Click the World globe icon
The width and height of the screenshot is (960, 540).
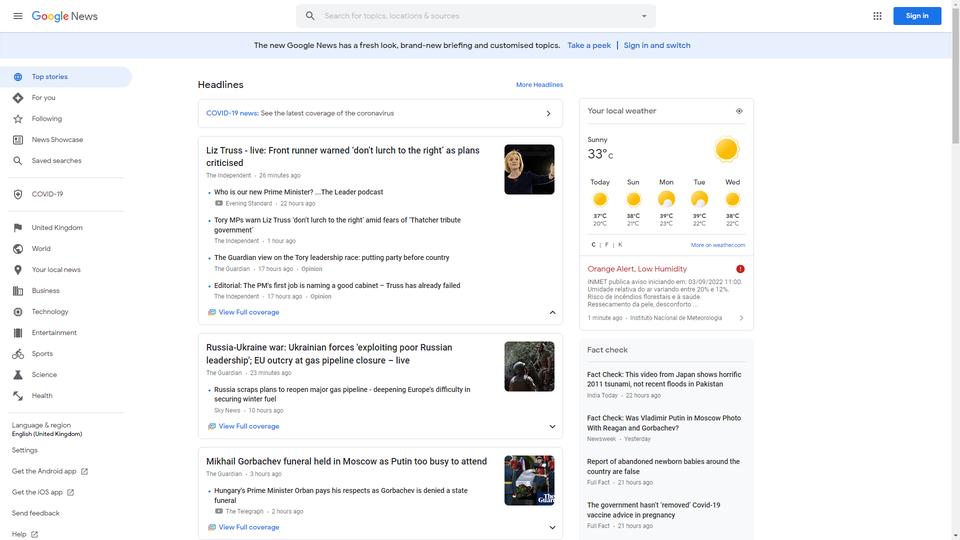coord(18,249)
